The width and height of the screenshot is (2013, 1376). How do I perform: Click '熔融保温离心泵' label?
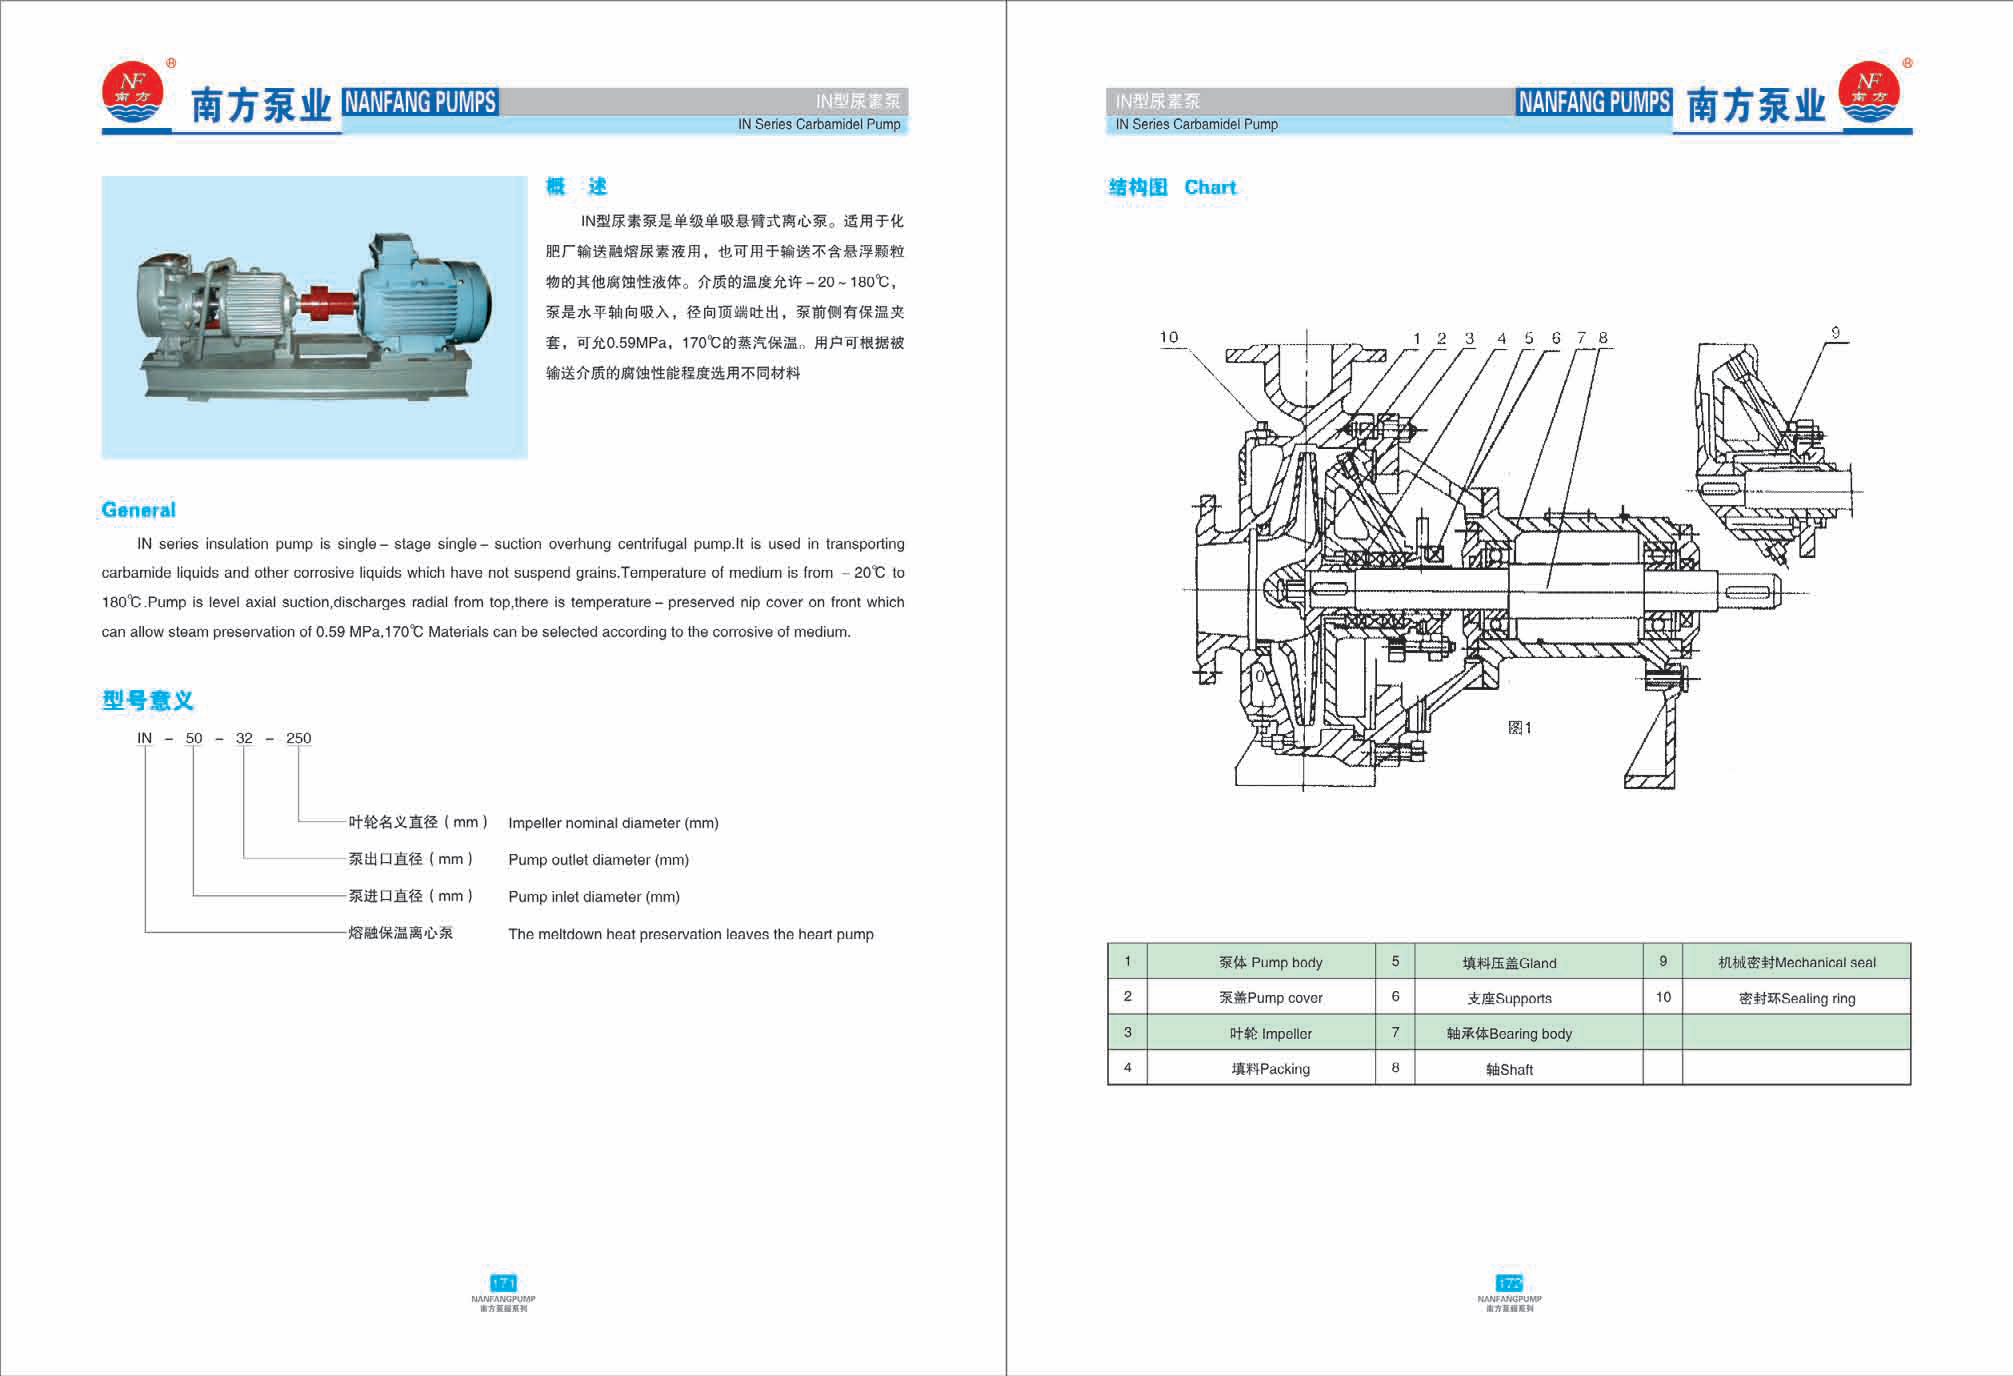(x=400, y=933)
